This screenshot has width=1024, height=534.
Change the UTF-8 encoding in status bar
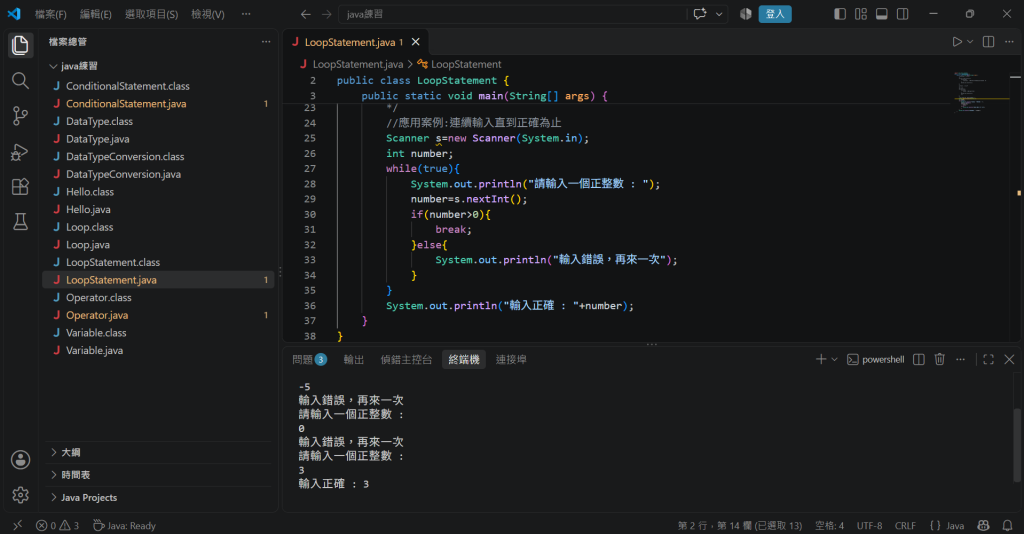[869, 526]
